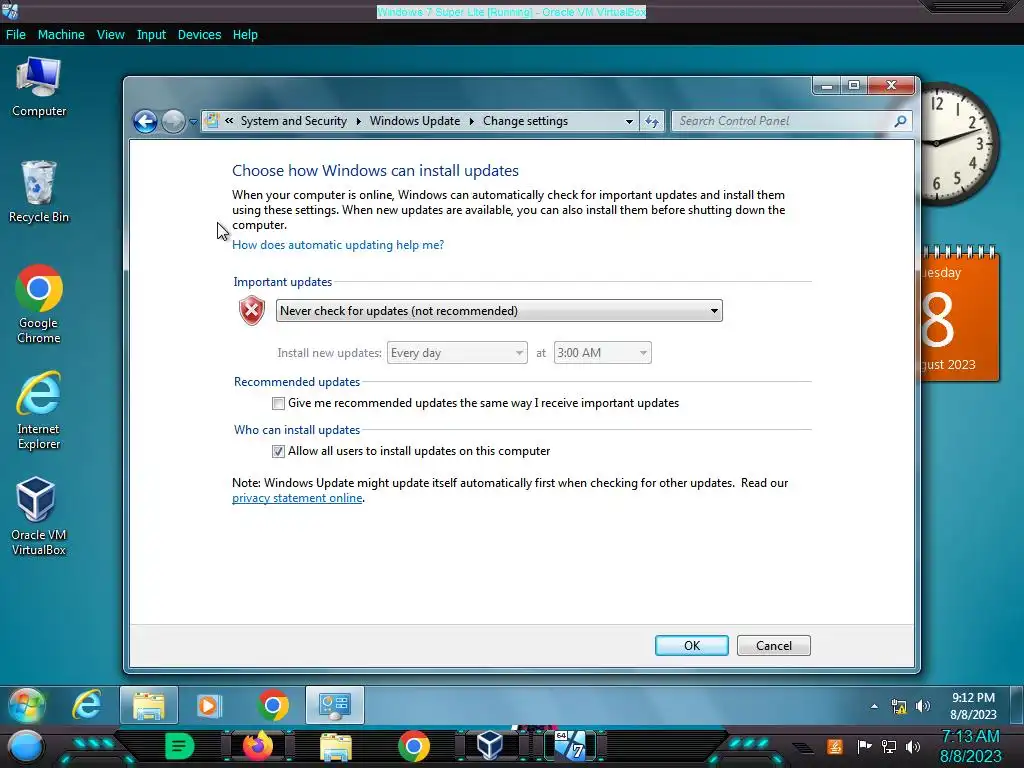Toggle recommended updates checkbox
This screenshot has width=1024, height=768.
click(x=278, y=404)
